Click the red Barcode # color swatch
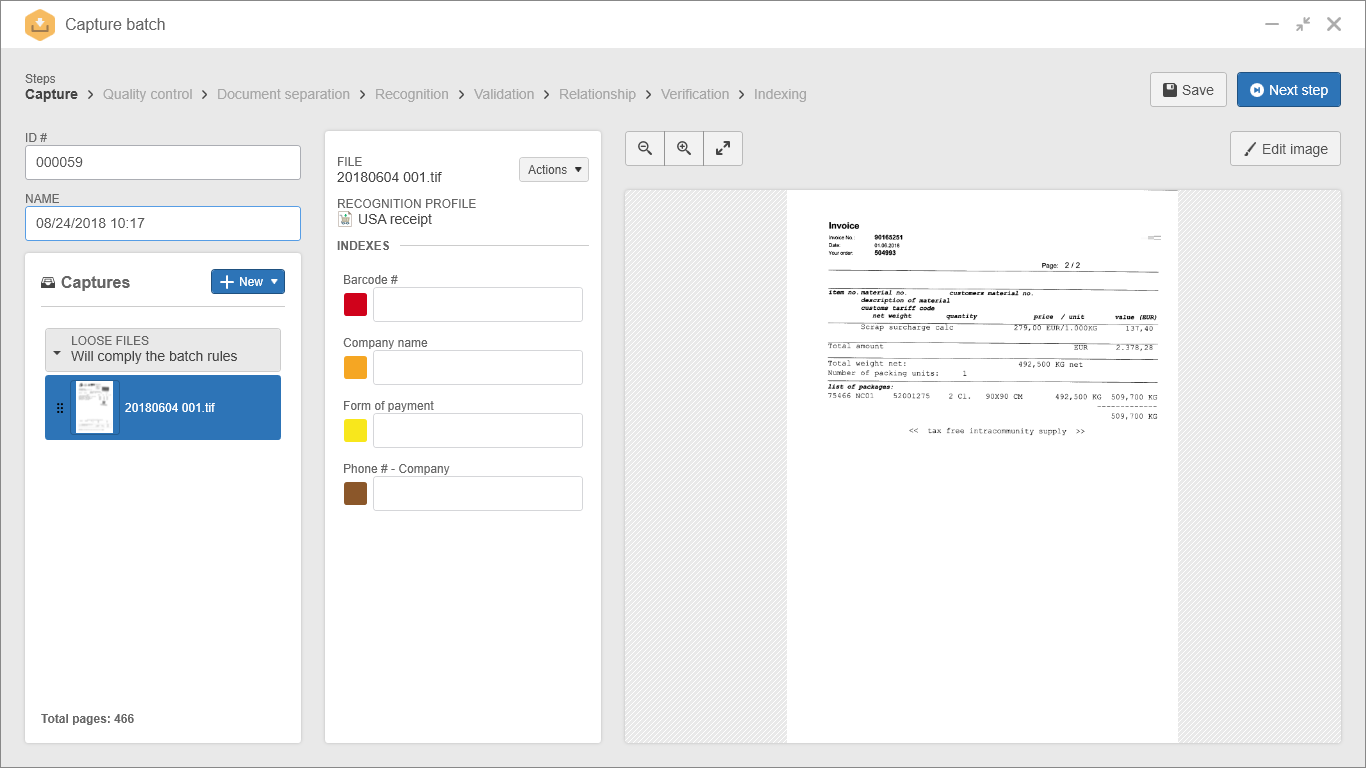Image resolution: width=1366 pixels, height=768 pixels. click(355, 305)
